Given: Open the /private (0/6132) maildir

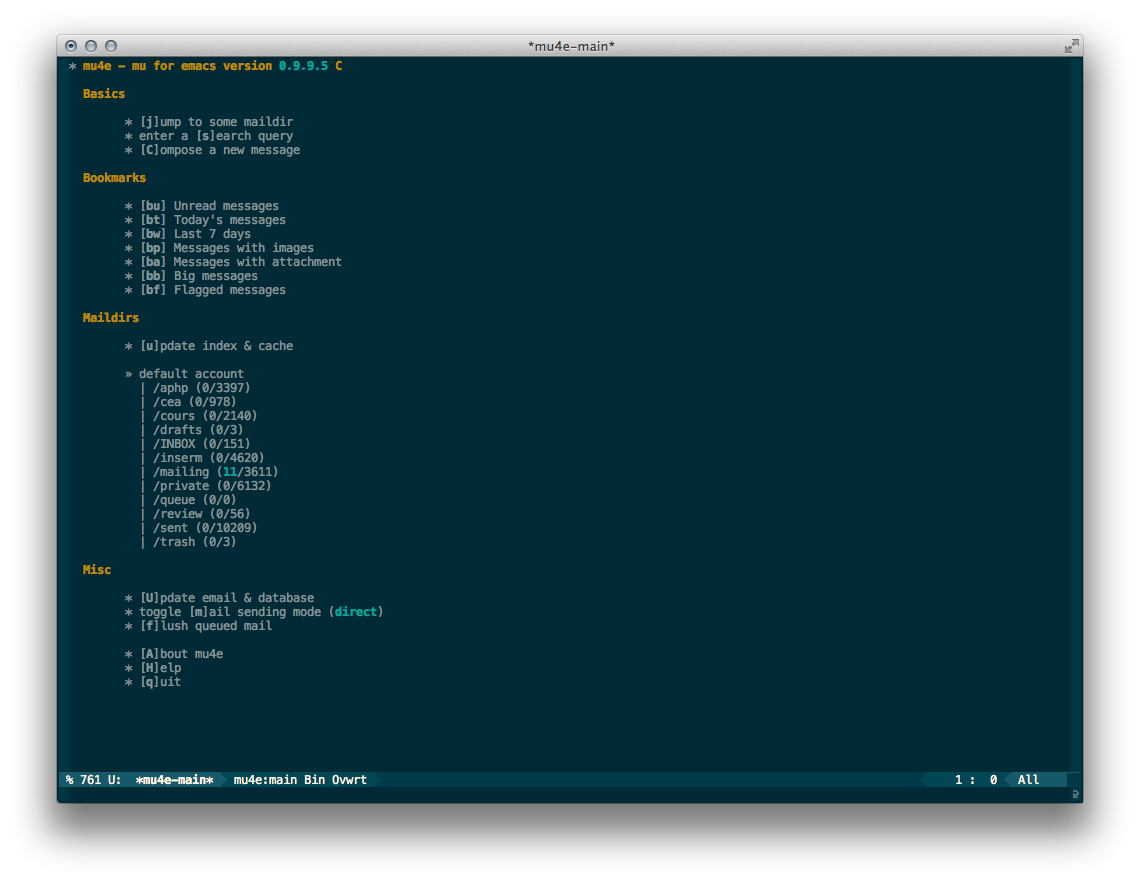Looking at the screenshot, I should click(212, 486).
